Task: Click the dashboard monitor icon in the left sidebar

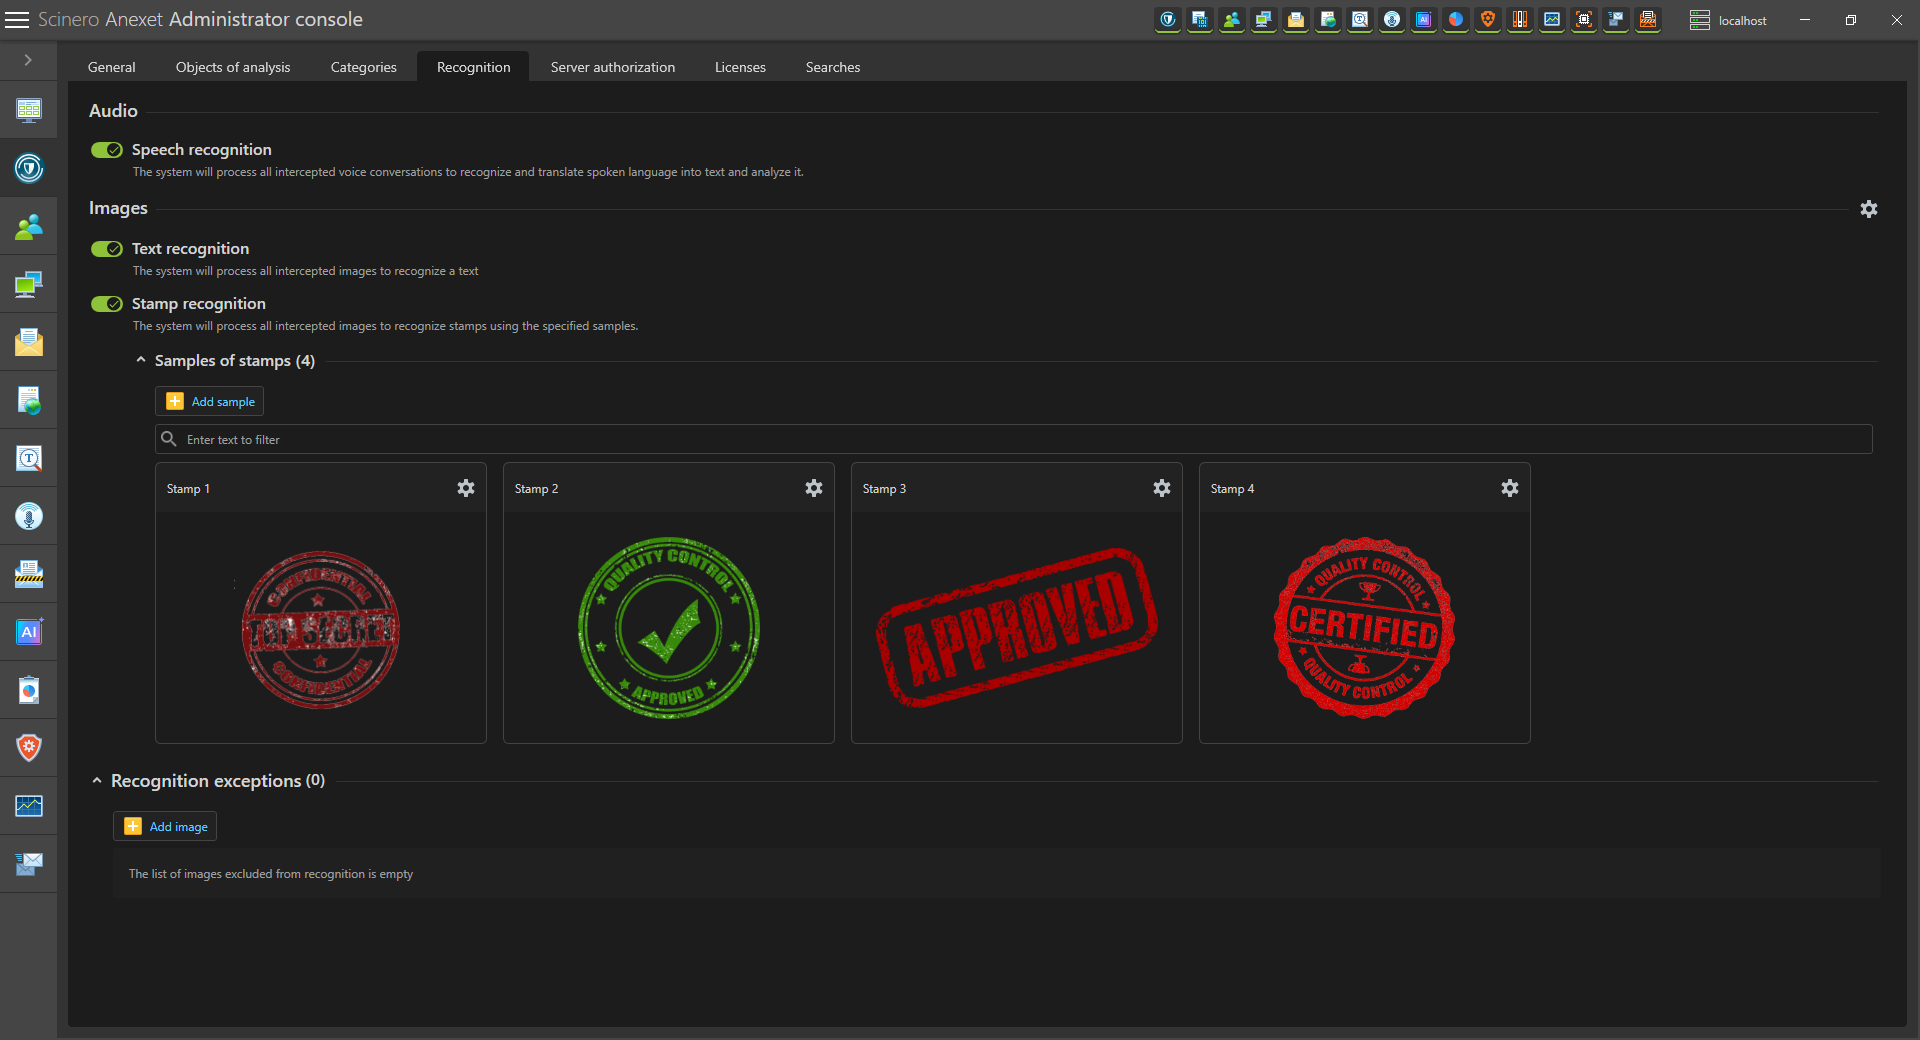Action: (x=29, y=110)
